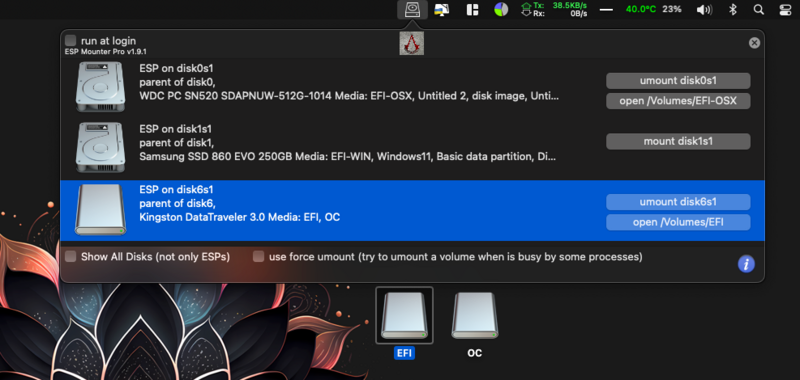Click the pie chart icon in menu bar
The image size is (800, 380).
pos(502,9)
